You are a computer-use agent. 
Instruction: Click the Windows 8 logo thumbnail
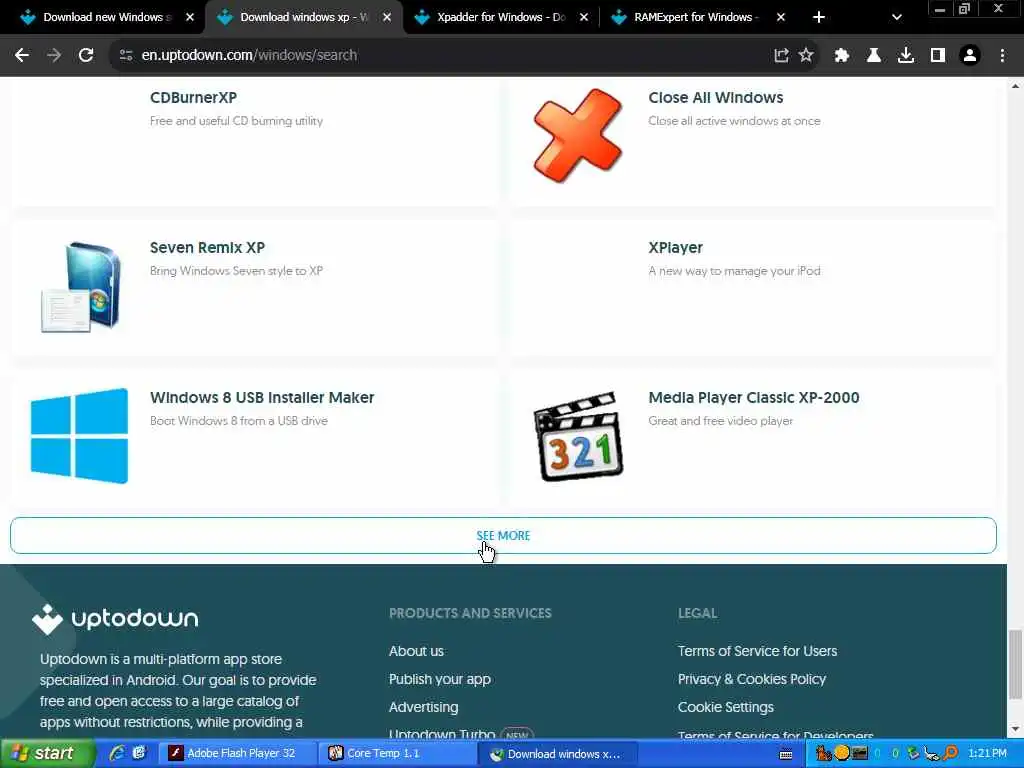[x=79, y=436]
